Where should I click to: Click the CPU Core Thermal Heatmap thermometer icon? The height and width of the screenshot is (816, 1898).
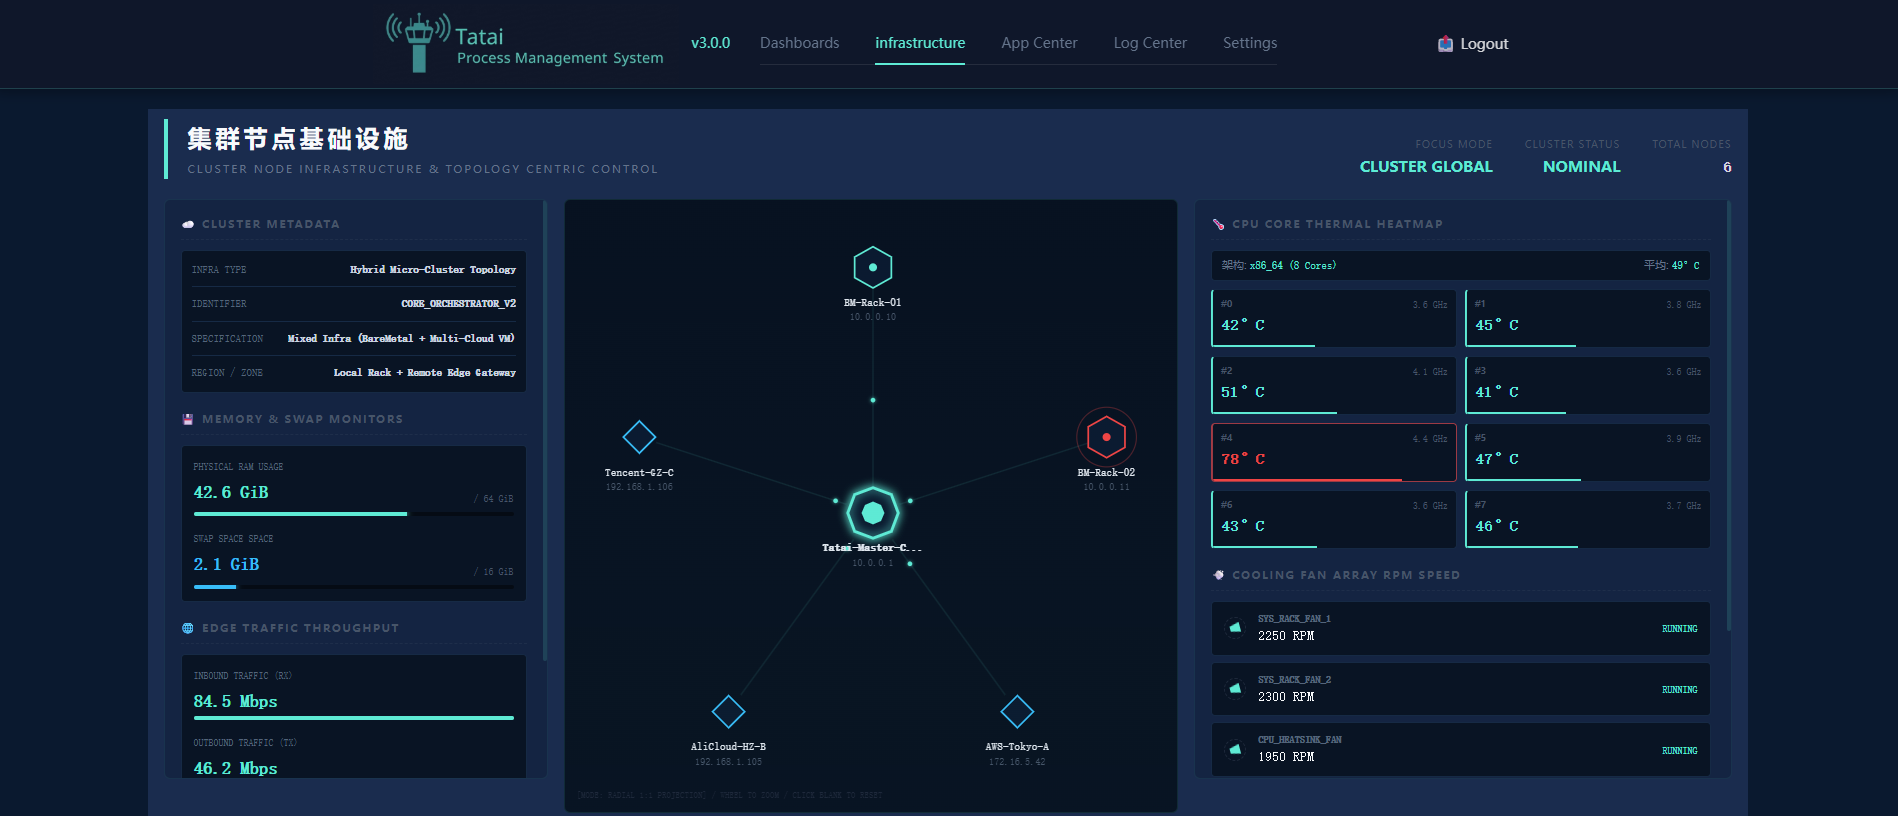1218,224
